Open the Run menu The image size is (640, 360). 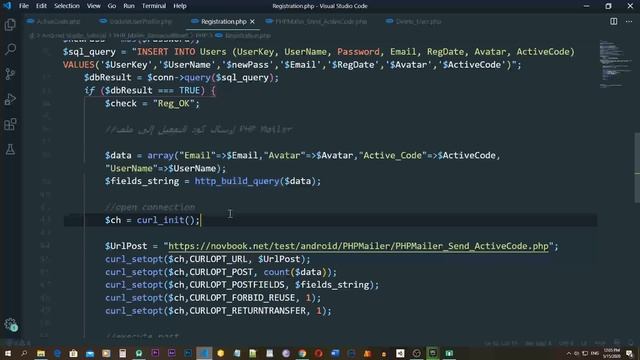coord(129,6)
